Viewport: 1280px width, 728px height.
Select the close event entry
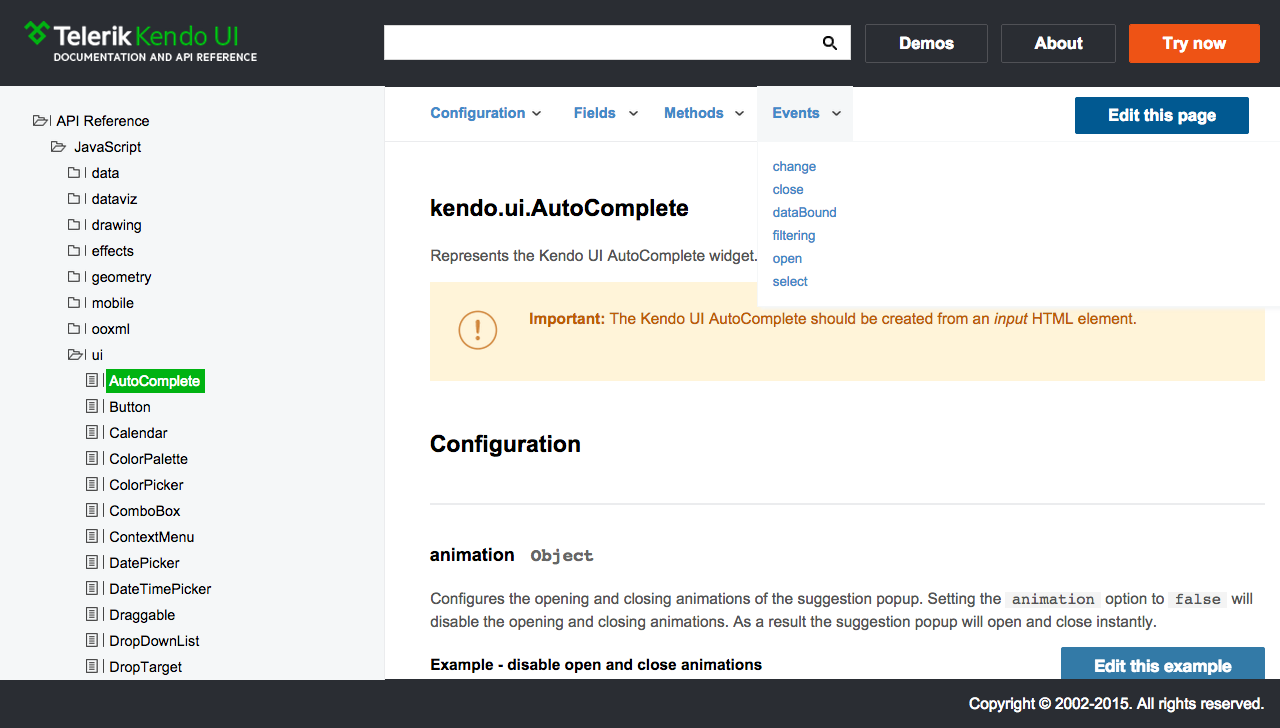click(788, 190)
